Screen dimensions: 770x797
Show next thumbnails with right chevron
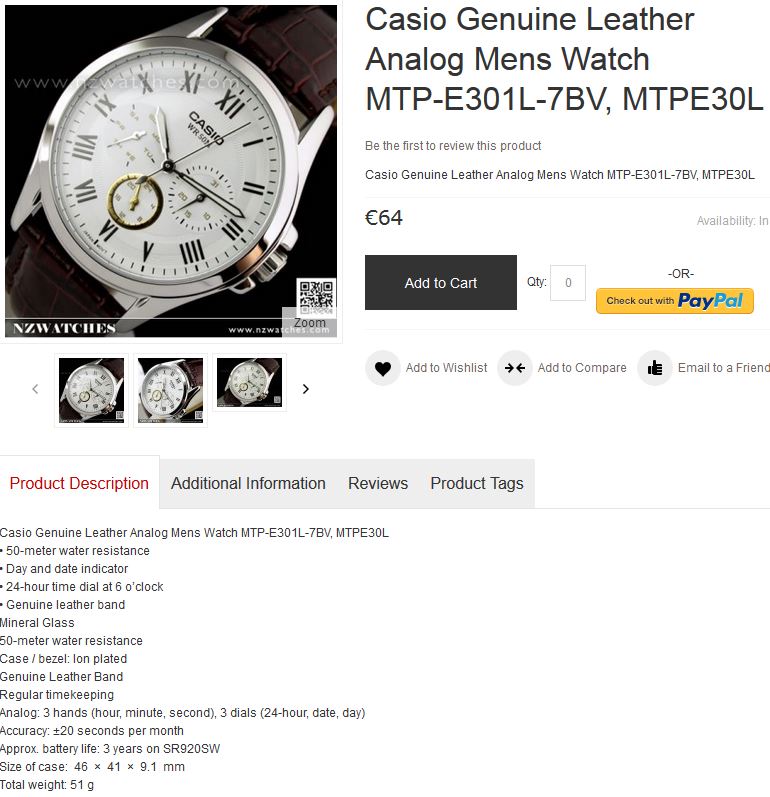(305, 389)
